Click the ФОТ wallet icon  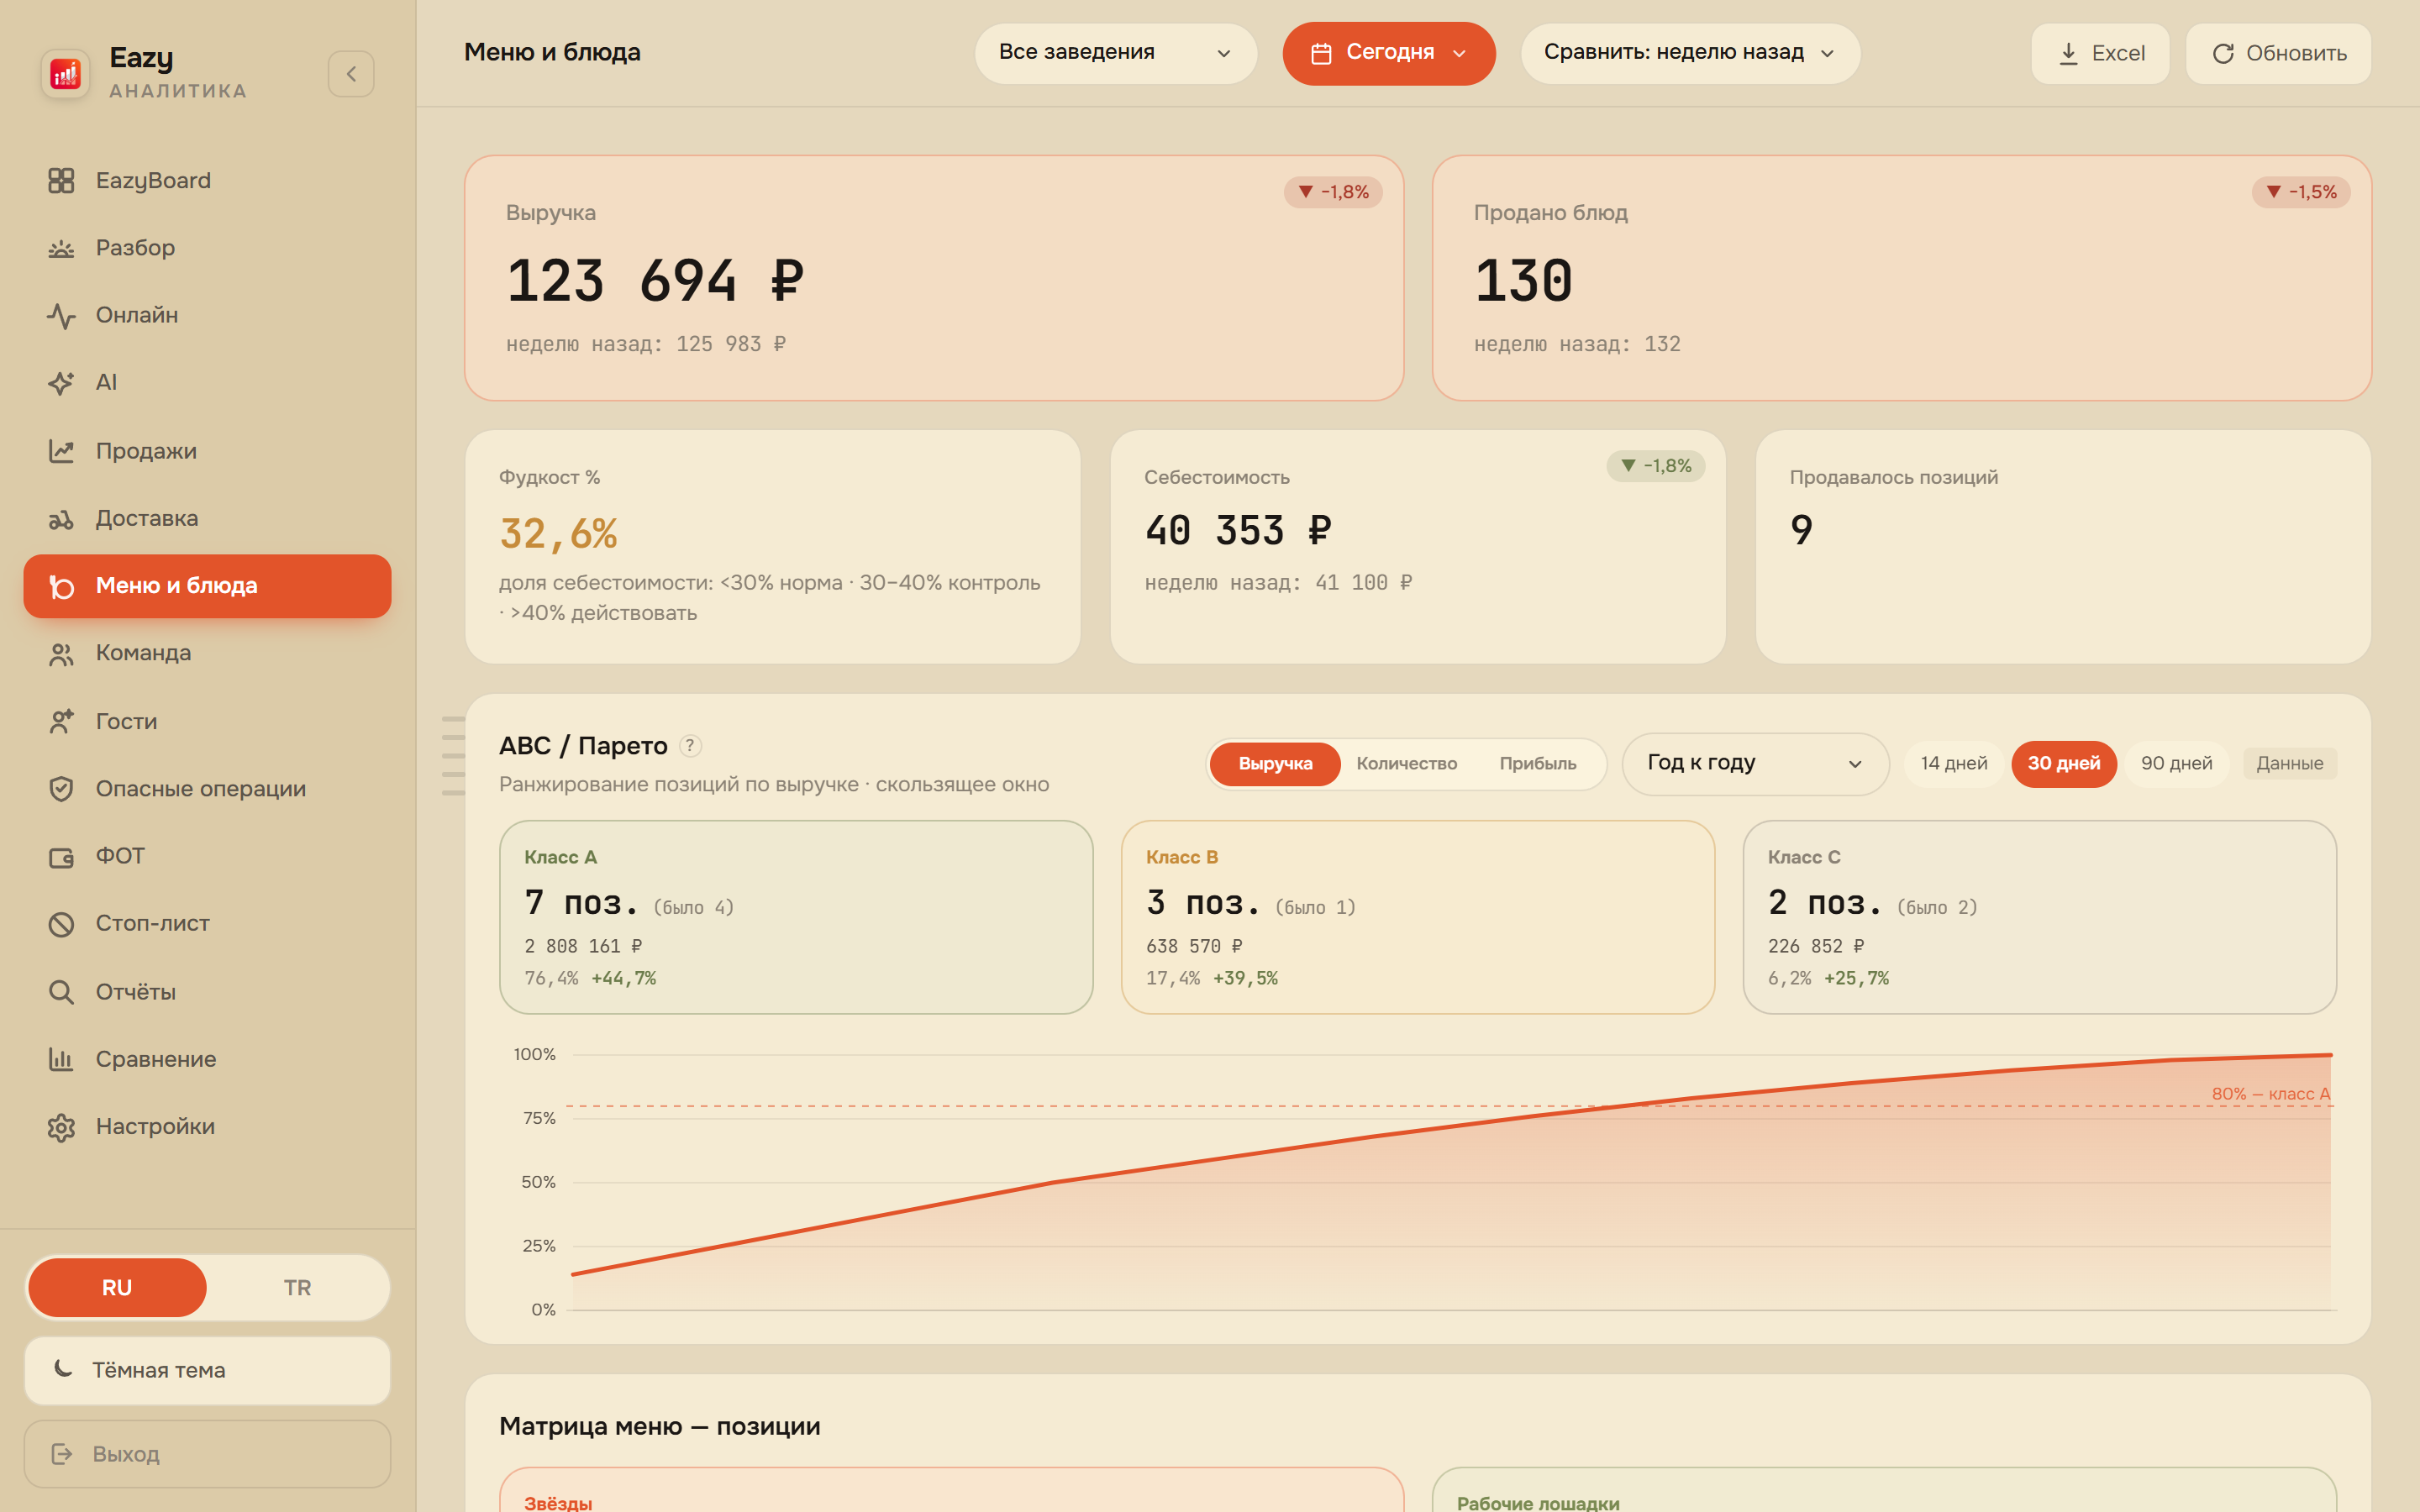pos(61,857)
